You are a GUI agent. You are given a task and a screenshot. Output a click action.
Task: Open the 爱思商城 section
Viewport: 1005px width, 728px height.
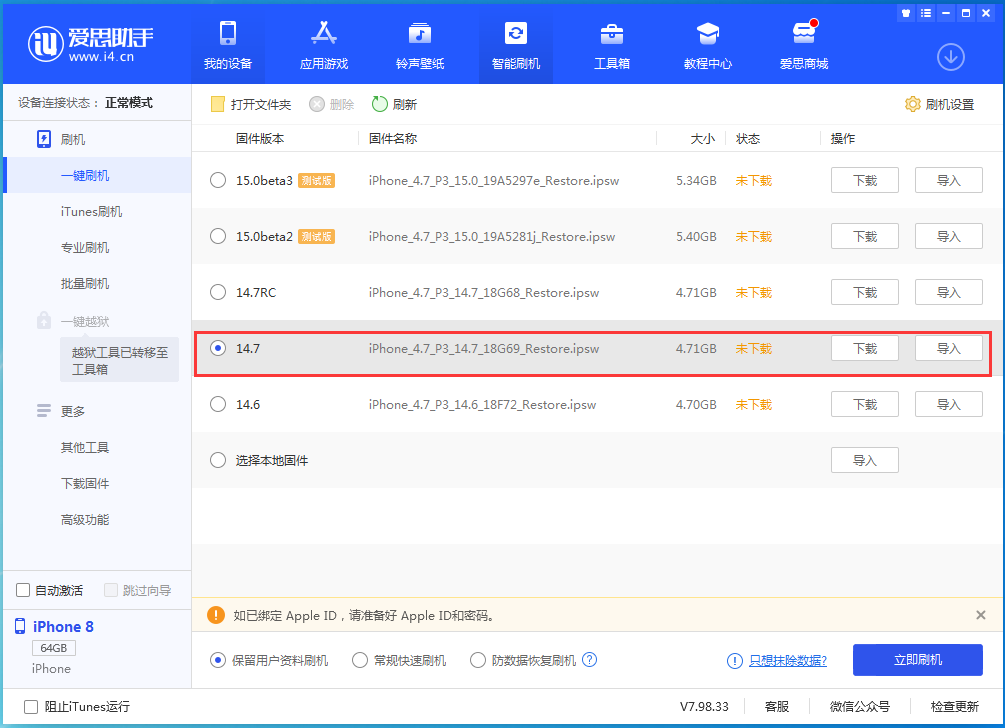(804, 45)
